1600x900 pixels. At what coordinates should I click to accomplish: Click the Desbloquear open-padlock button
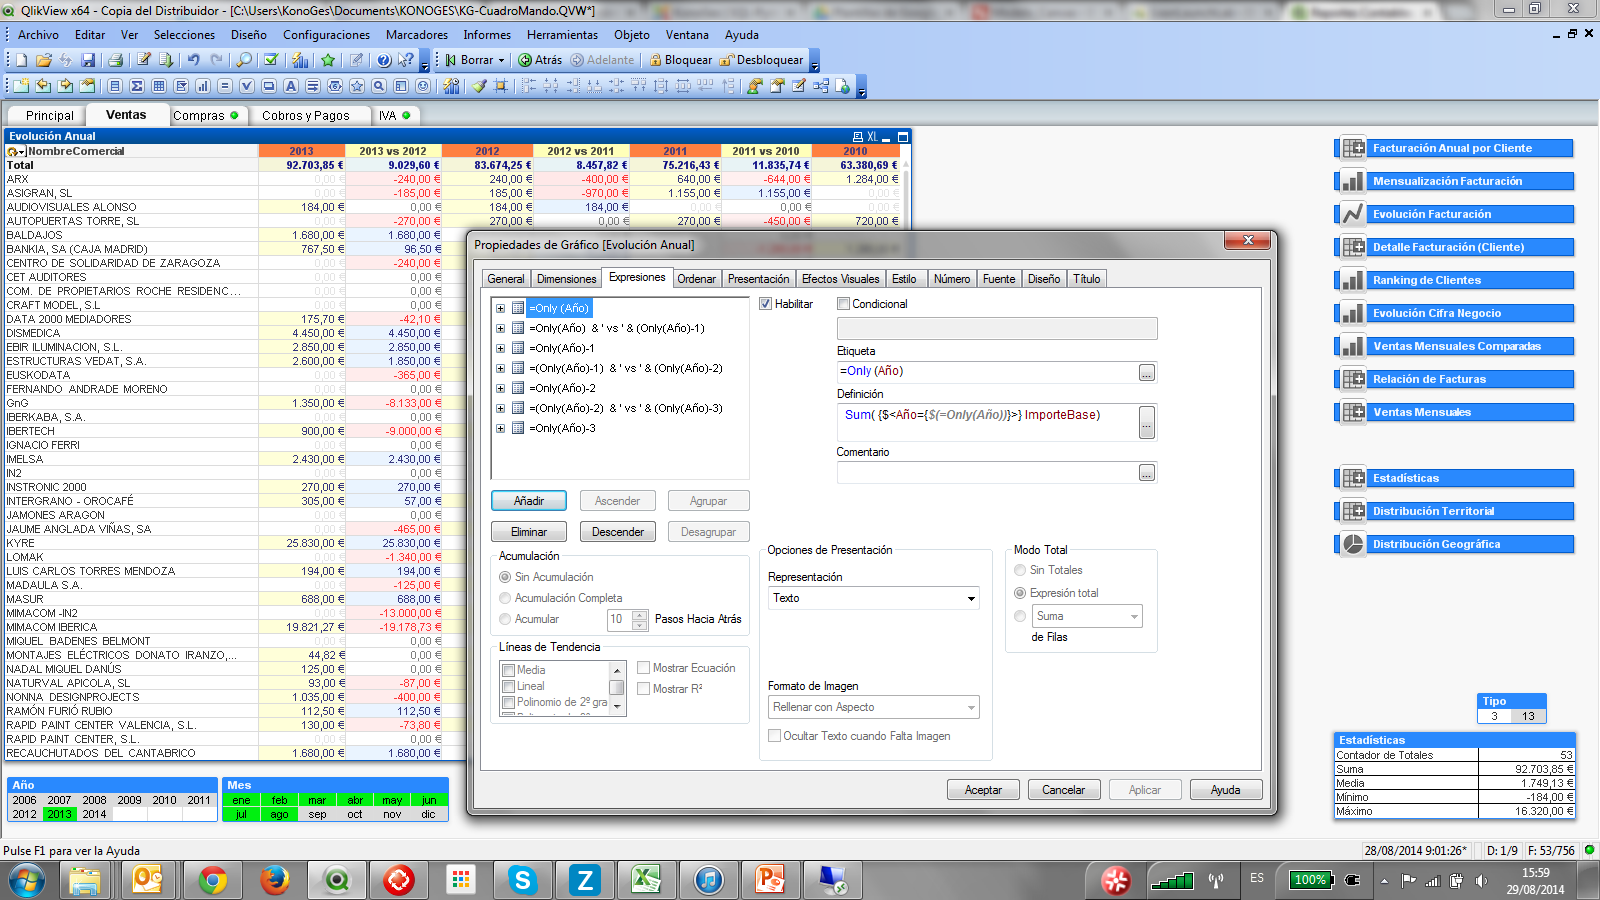pos(762,60)
